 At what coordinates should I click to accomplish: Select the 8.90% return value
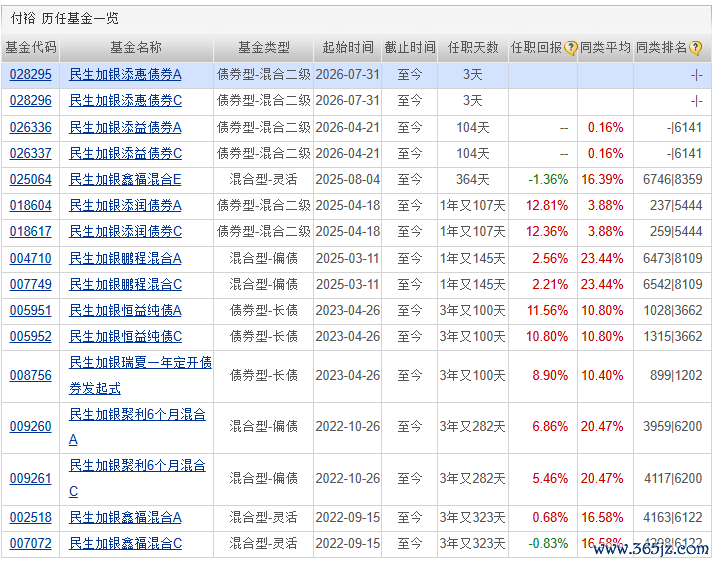click(550, 375)
